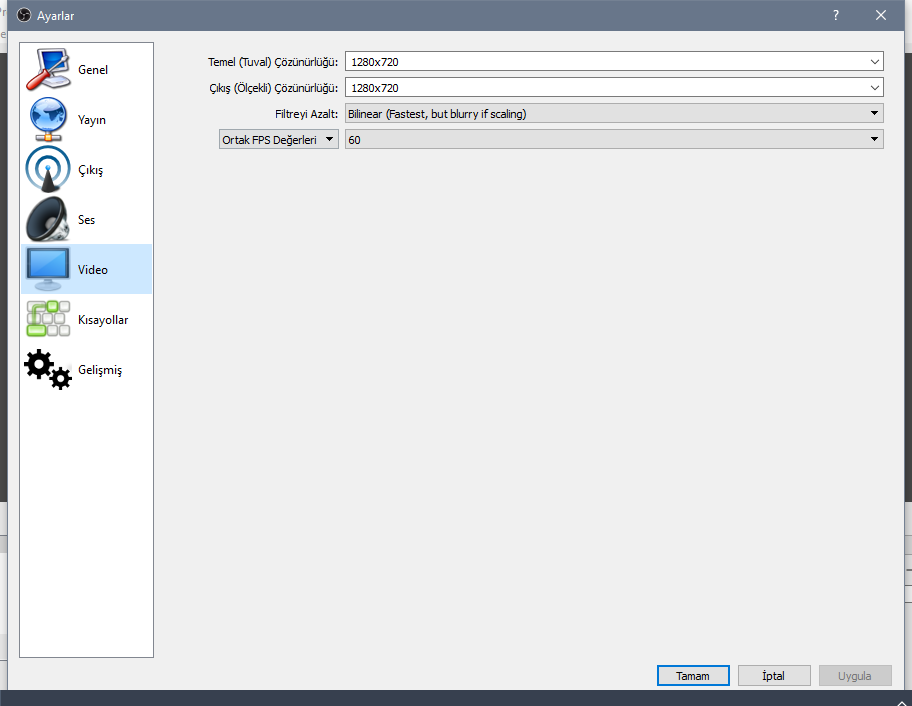This screenshot has height=706, width=912.
Task: Select the Video monitor icon
Action: pos(48,269)
